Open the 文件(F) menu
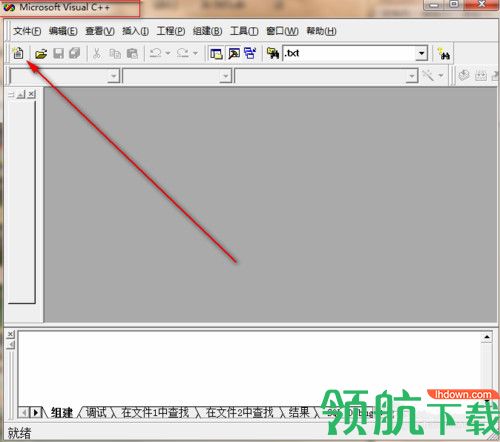The height and width of the screenshot is (442, 500). click(27, 31)
